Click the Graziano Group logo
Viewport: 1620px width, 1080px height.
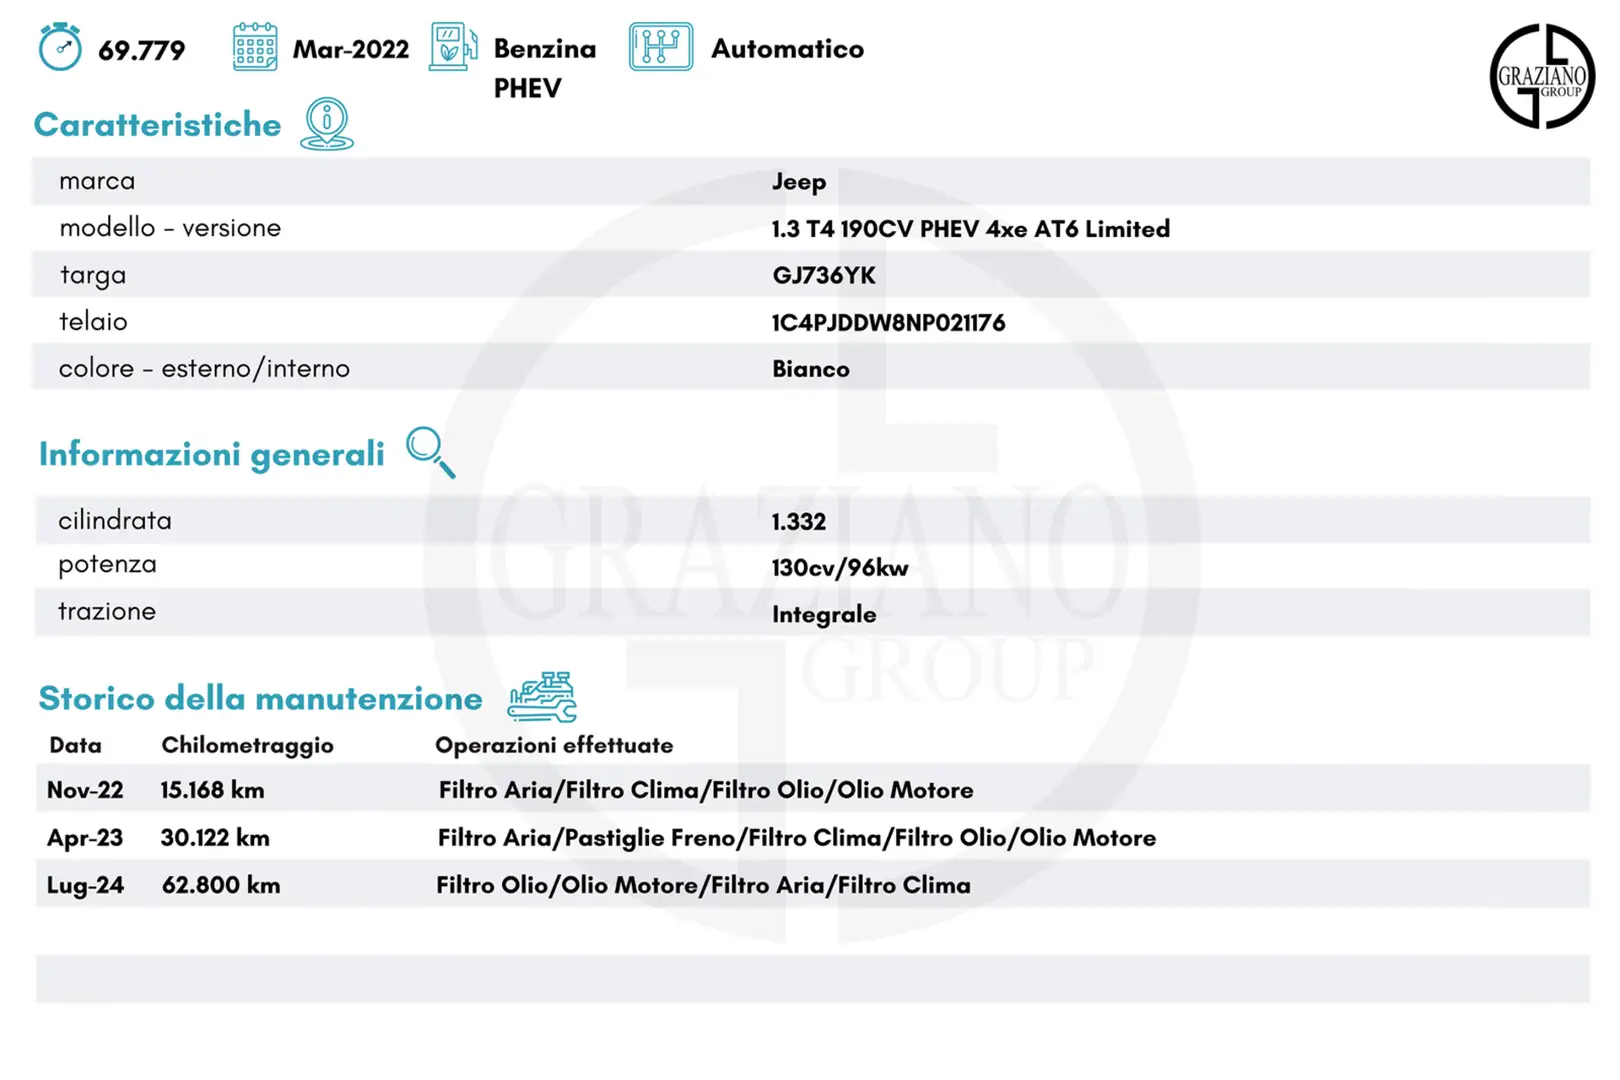pyautogui.click(x=1541, y=77)
